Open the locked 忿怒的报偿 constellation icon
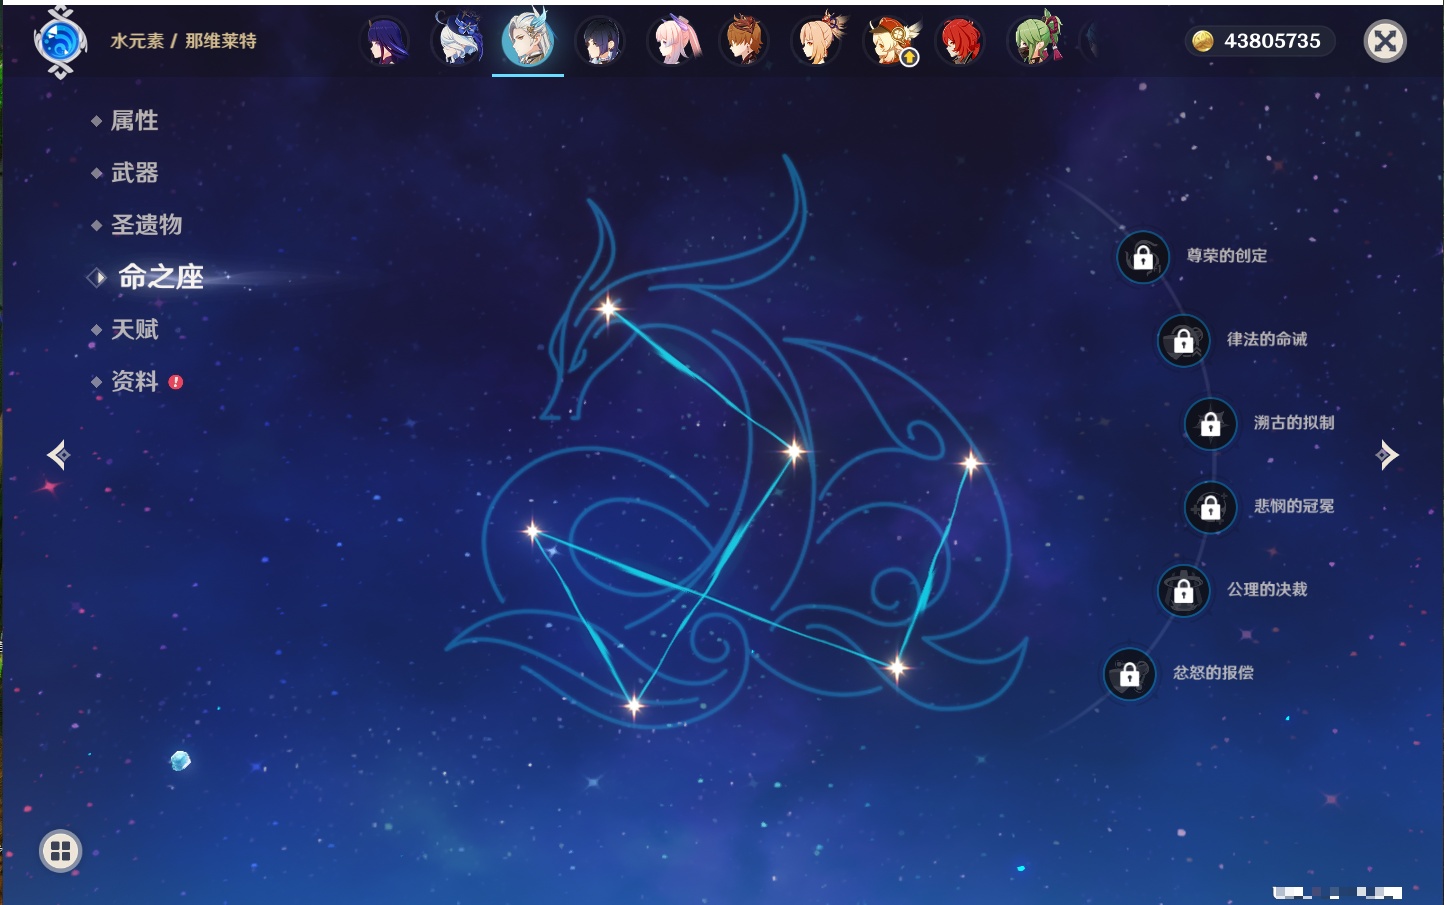 [1129, 674]
